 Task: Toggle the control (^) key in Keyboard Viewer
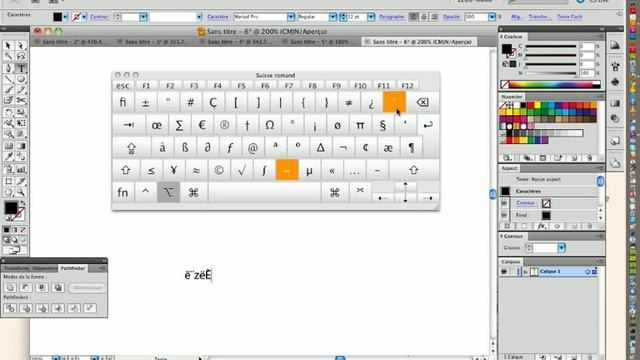coord(145,192)
